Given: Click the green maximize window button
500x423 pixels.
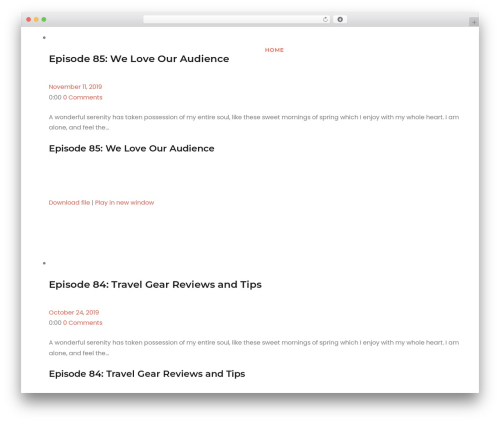Looking at the screenshot, I should click(x=44, y=20).
